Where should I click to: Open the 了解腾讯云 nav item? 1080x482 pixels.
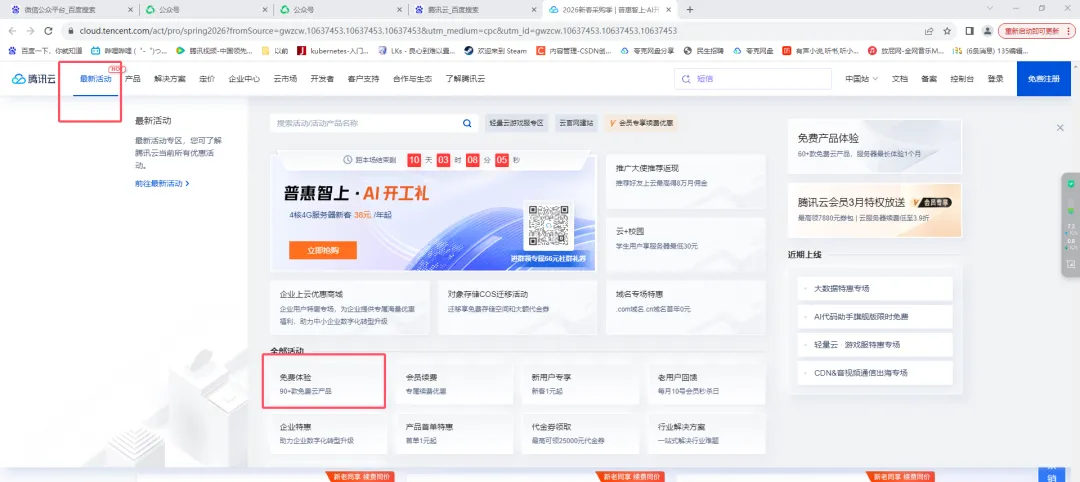[465, 79]
